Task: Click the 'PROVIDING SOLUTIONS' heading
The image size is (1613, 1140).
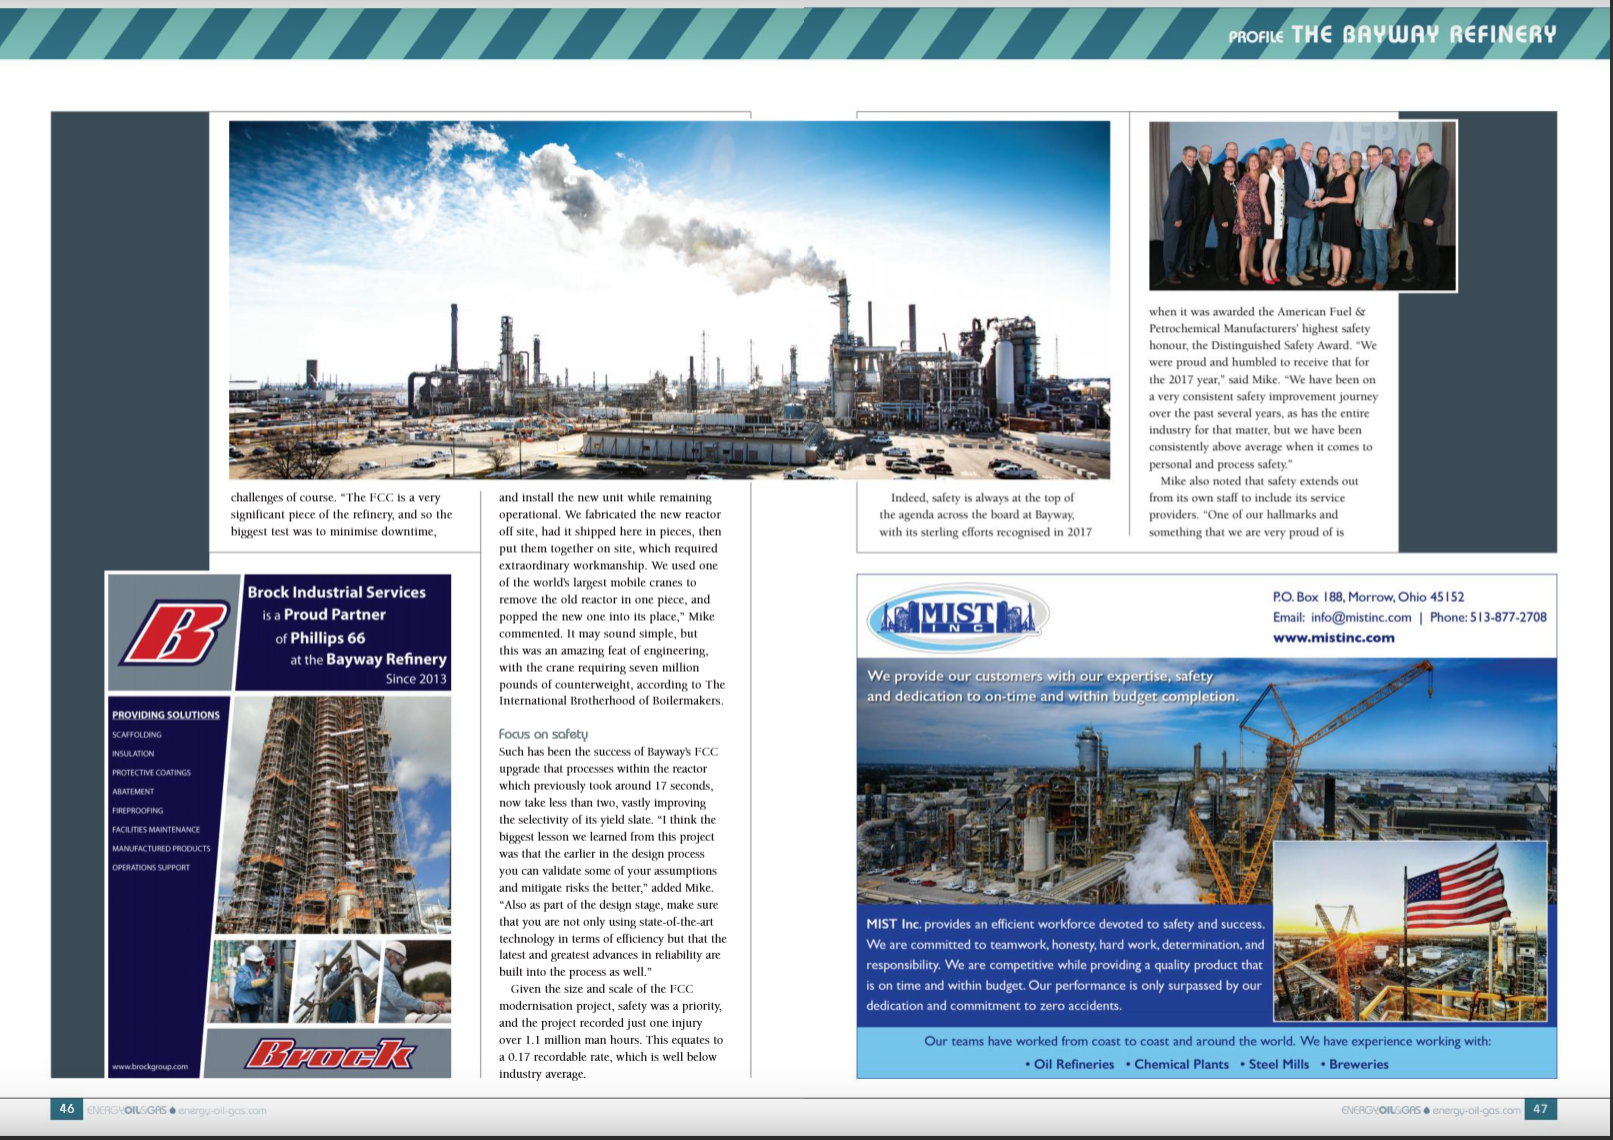Action: coord(166,715)
